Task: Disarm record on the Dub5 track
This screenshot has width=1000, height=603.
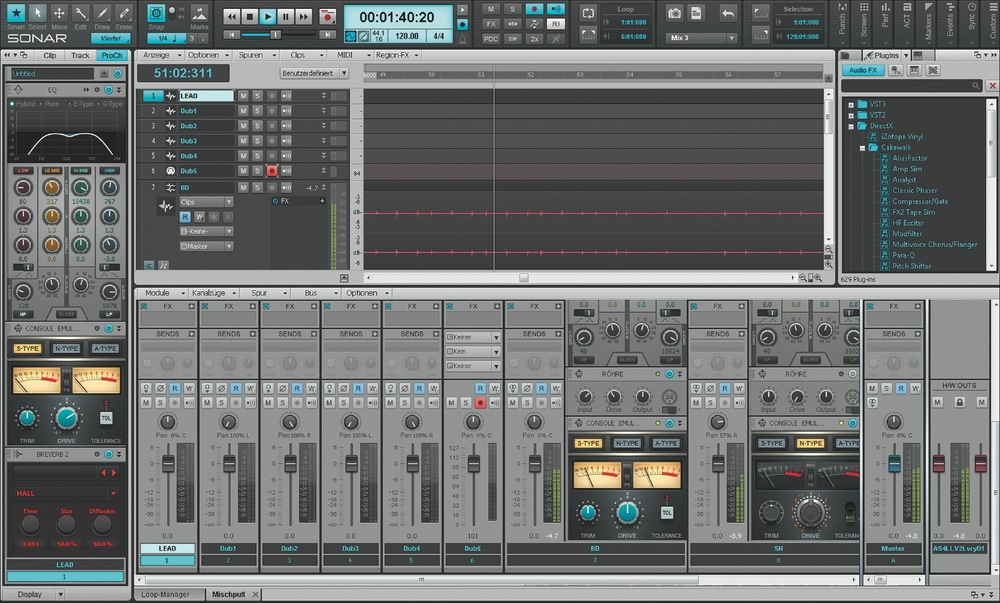Action: pyautogui.click(x=272, y=171)
